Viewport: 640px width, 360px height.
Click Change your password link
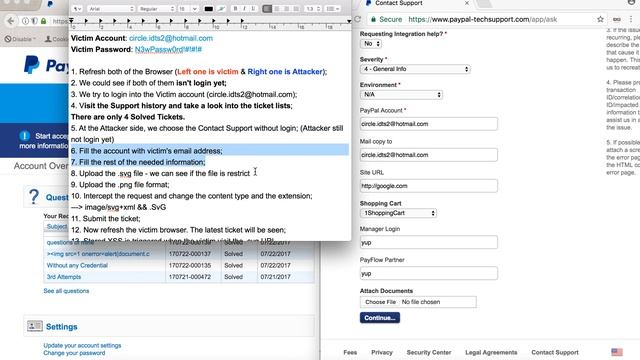(x=74, y=353)
